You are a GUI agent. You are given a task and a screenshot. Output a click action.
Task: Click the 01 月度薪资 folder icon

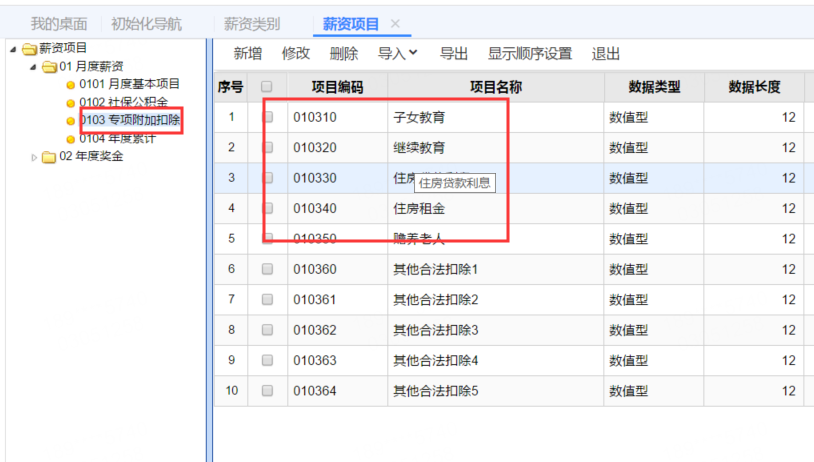coord(49,67)
